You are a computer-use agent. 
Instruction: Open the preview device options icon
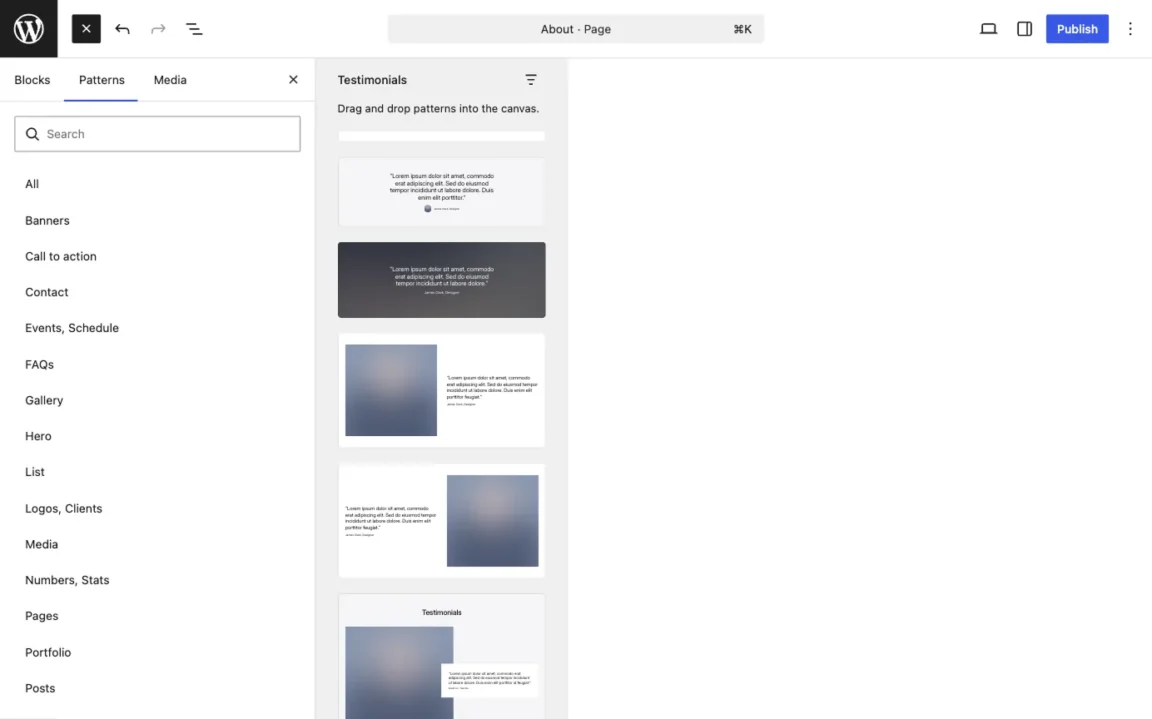[988, 29]
